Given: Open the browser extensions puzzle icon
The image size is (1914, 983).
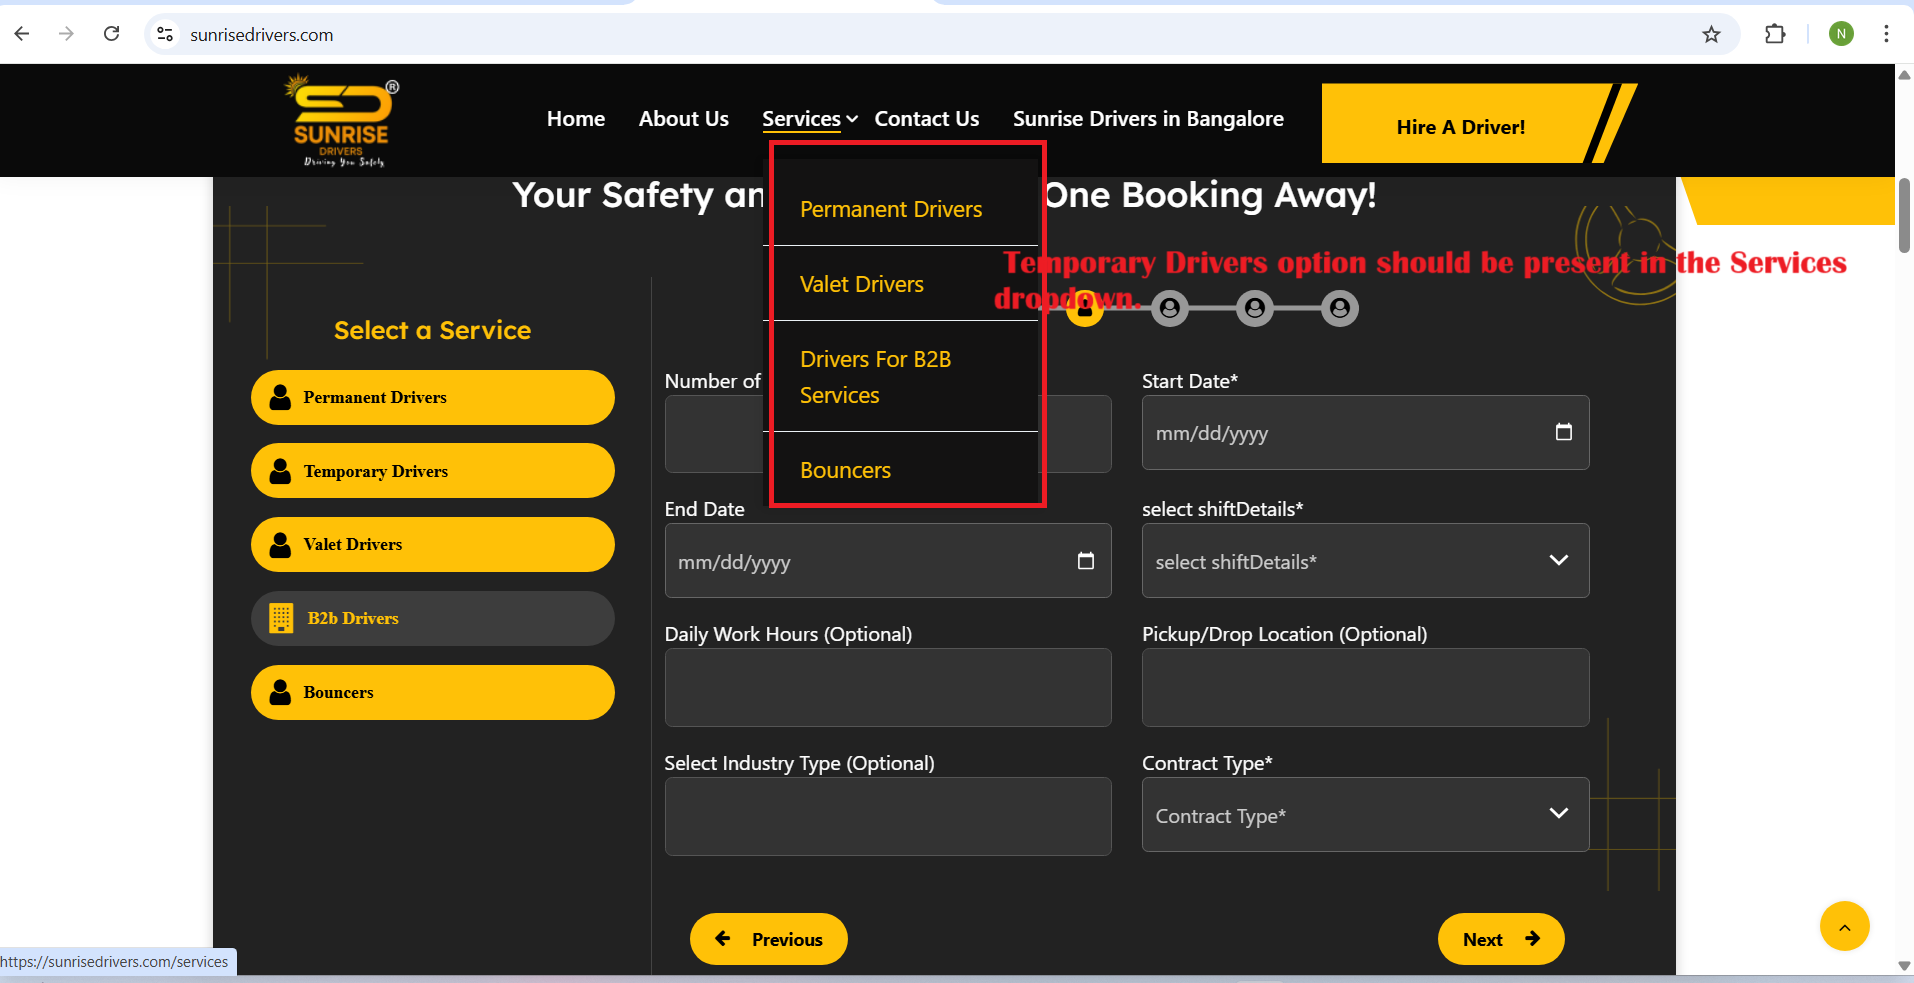Looking at the screenshot, I should click(x=1775, y=35).
